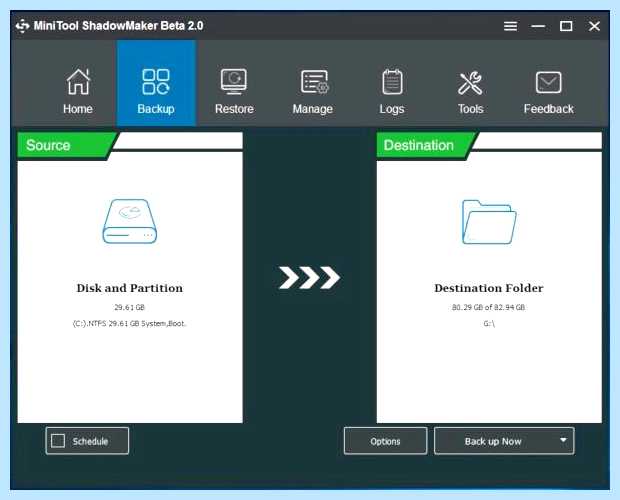This screenshot has width=620, height=500.
Task: Maximize the ShadowMaker window
Action: [566, 26]
